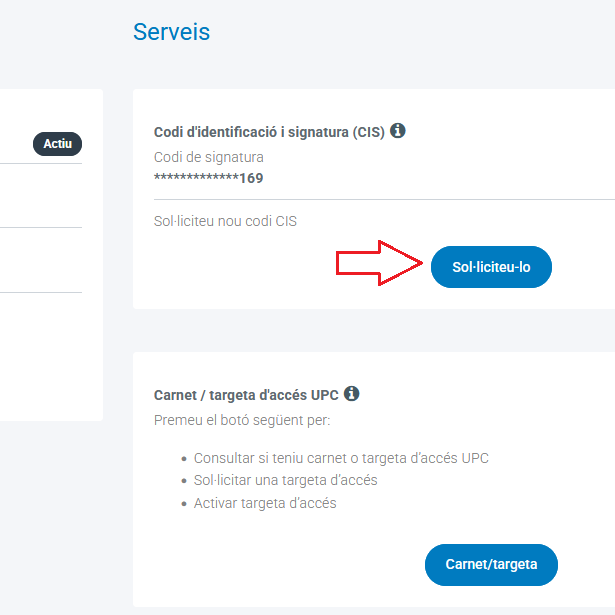Screen dimensions: 615x615
Task: Click the bullet dot before 'Sol·licitar una targeta'
Action: (184, 481)
